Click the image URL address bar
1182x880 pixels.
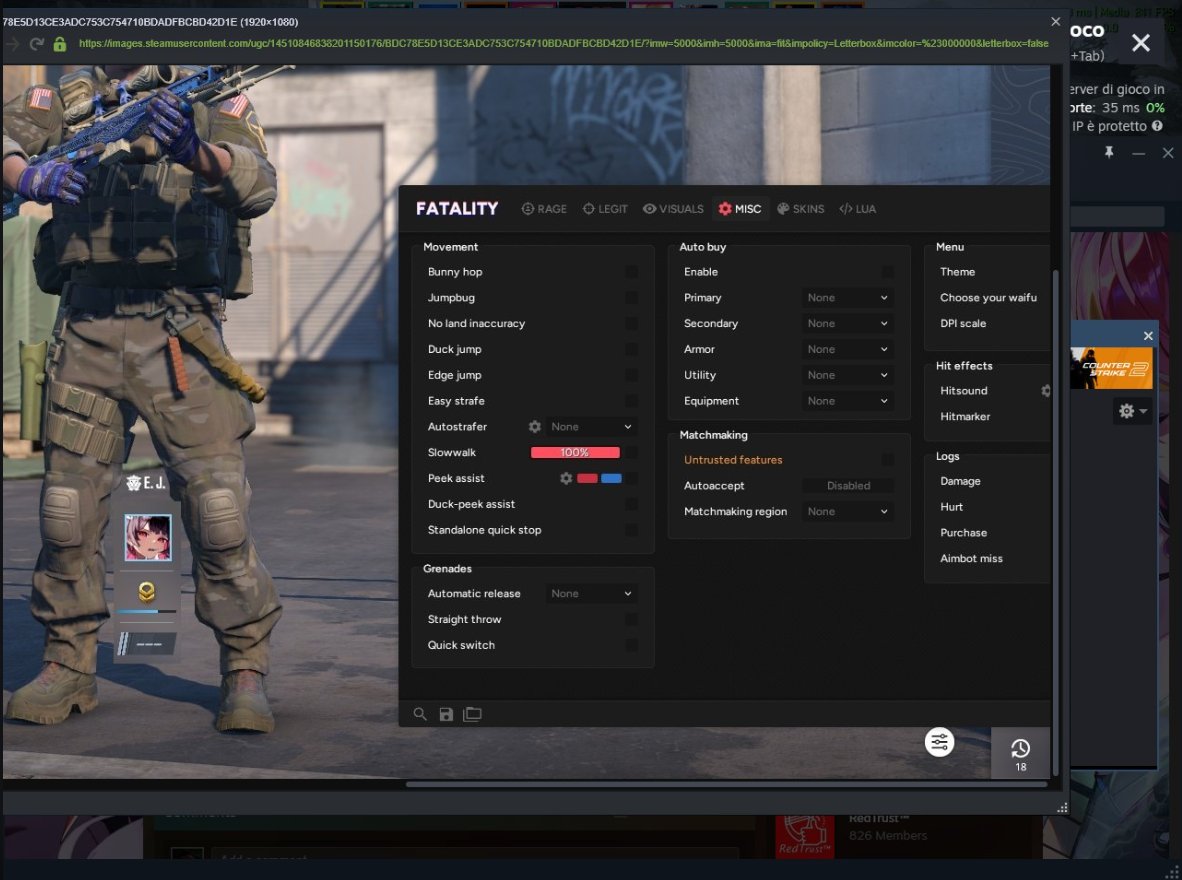[563, 44]
